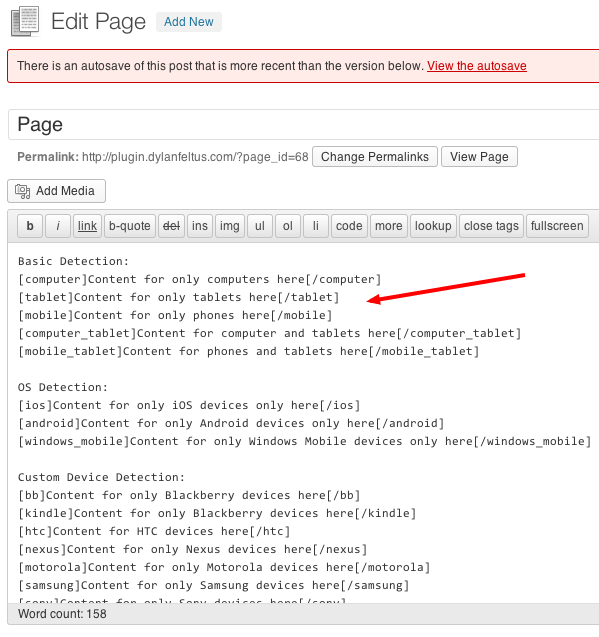Image resolution: width=599 pixels, height=637 pixels.
Task: Click the Page title input field
Action: click(x=303, y=124)
